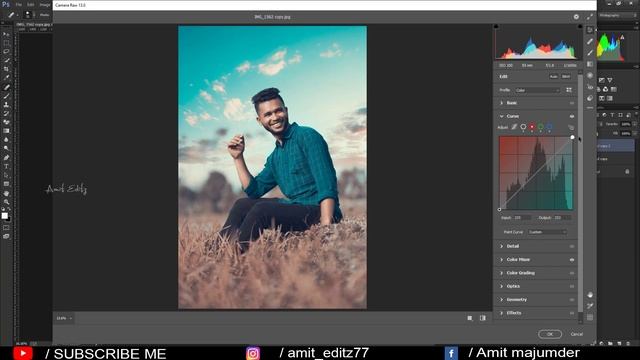The image size is (640, 360).
Task: Select parametric curve adjust mode
Action: (x=514, y=127)
